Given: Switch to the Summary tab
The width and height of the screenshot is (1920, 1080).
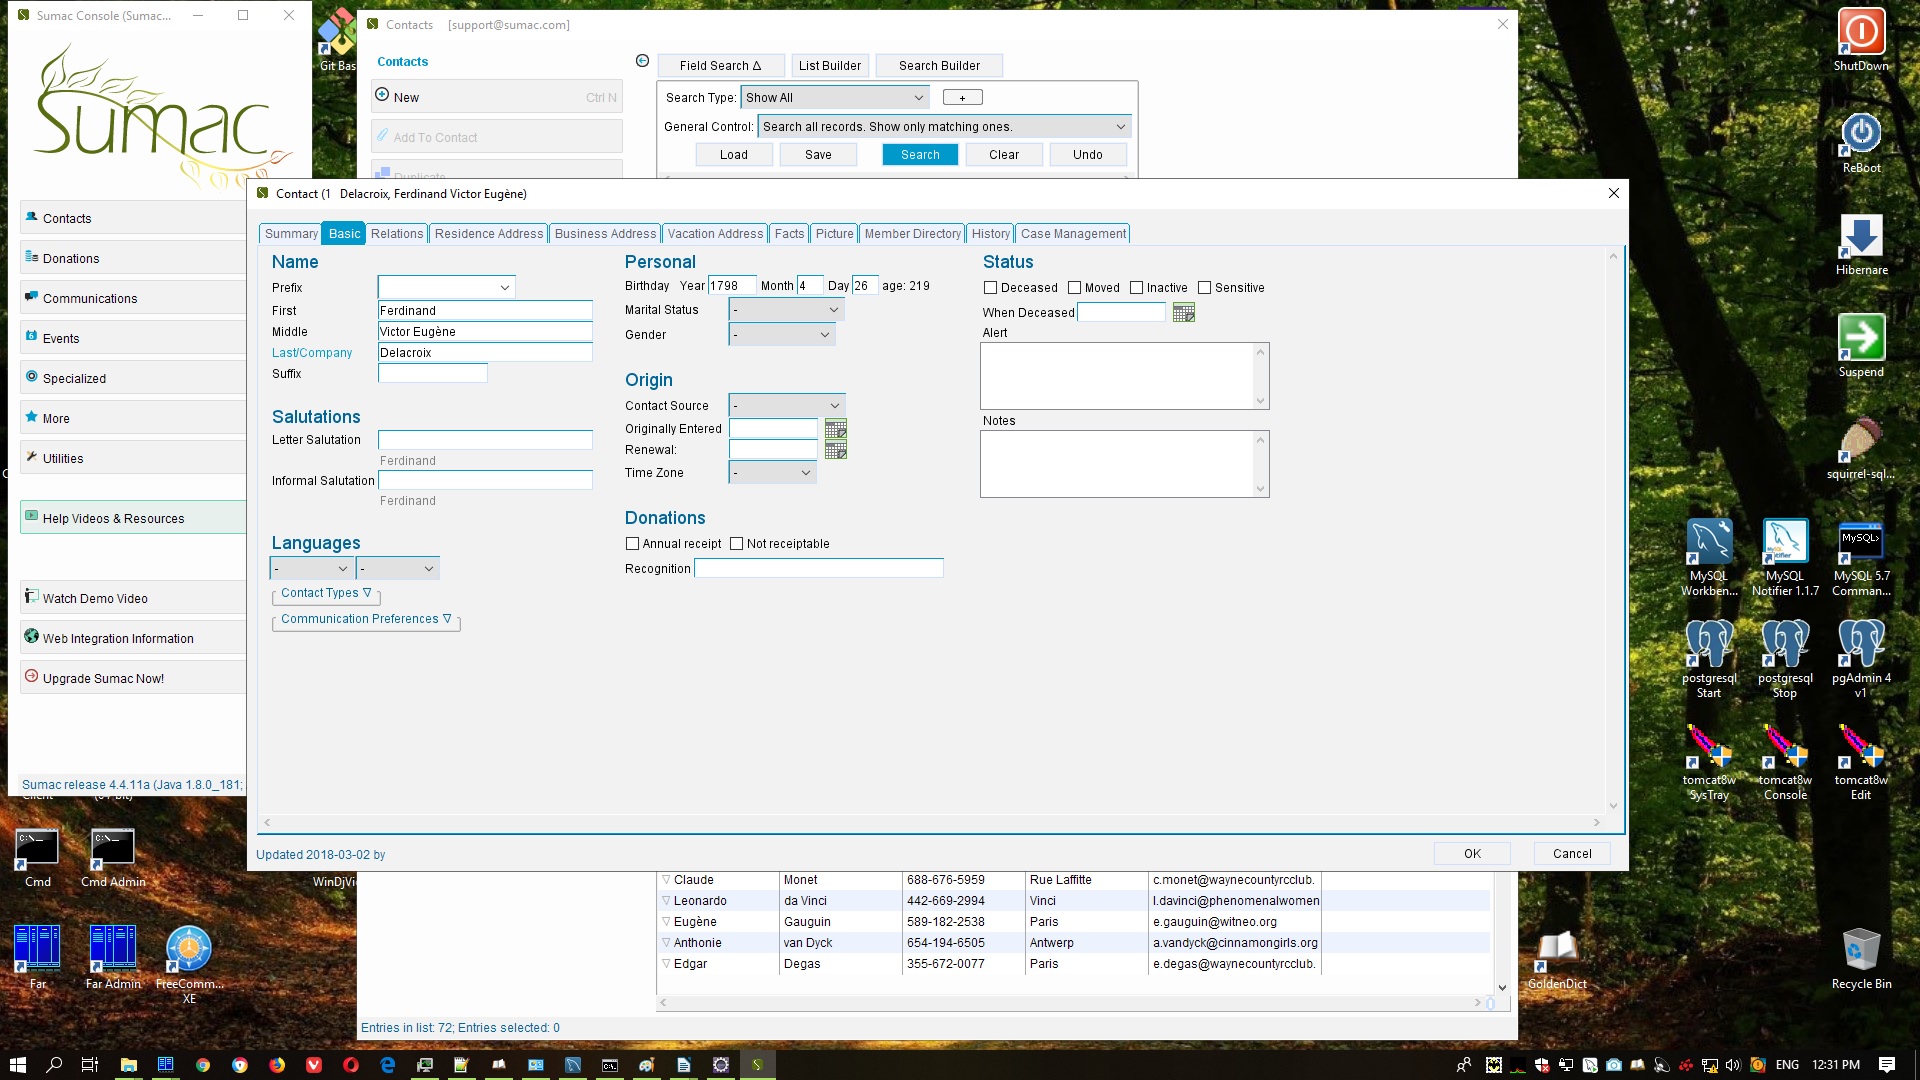Looking at the screenshot, I should click(291, 233).
